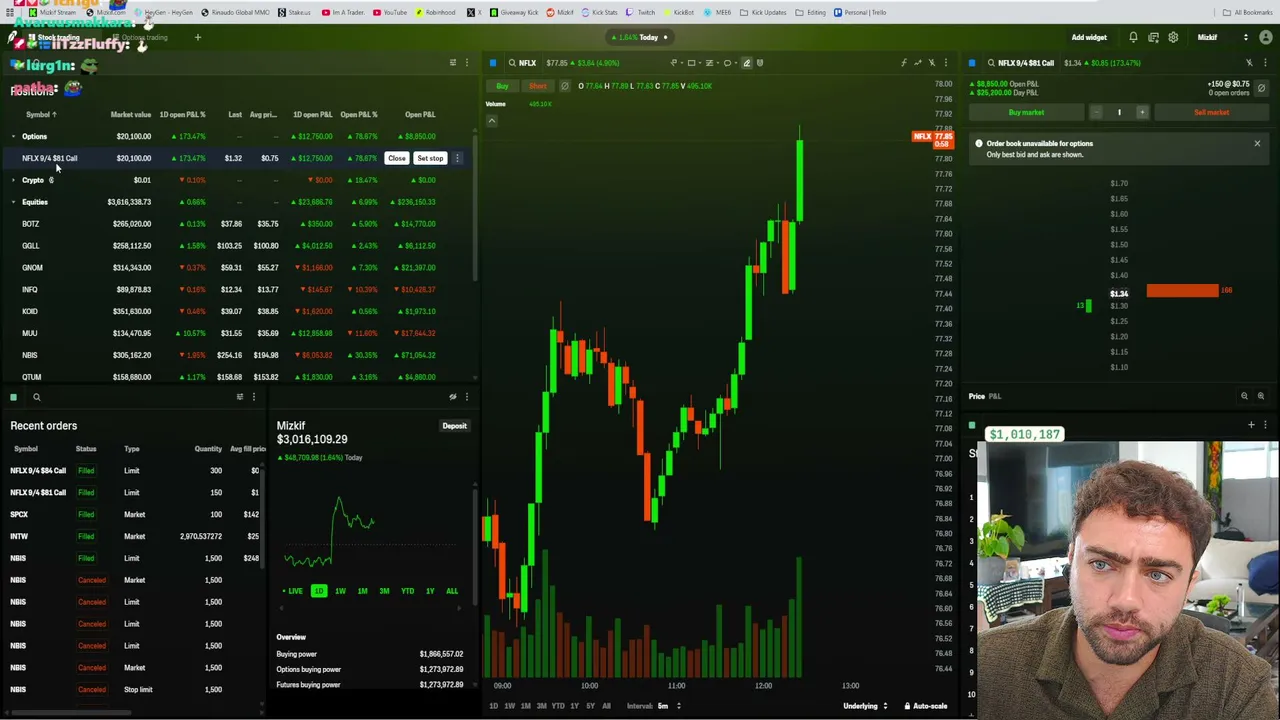The height and width of the screenshot is (720, 1280).
Task: Toggle hide balances eye in account widget
Action: [x=452, y=397]
